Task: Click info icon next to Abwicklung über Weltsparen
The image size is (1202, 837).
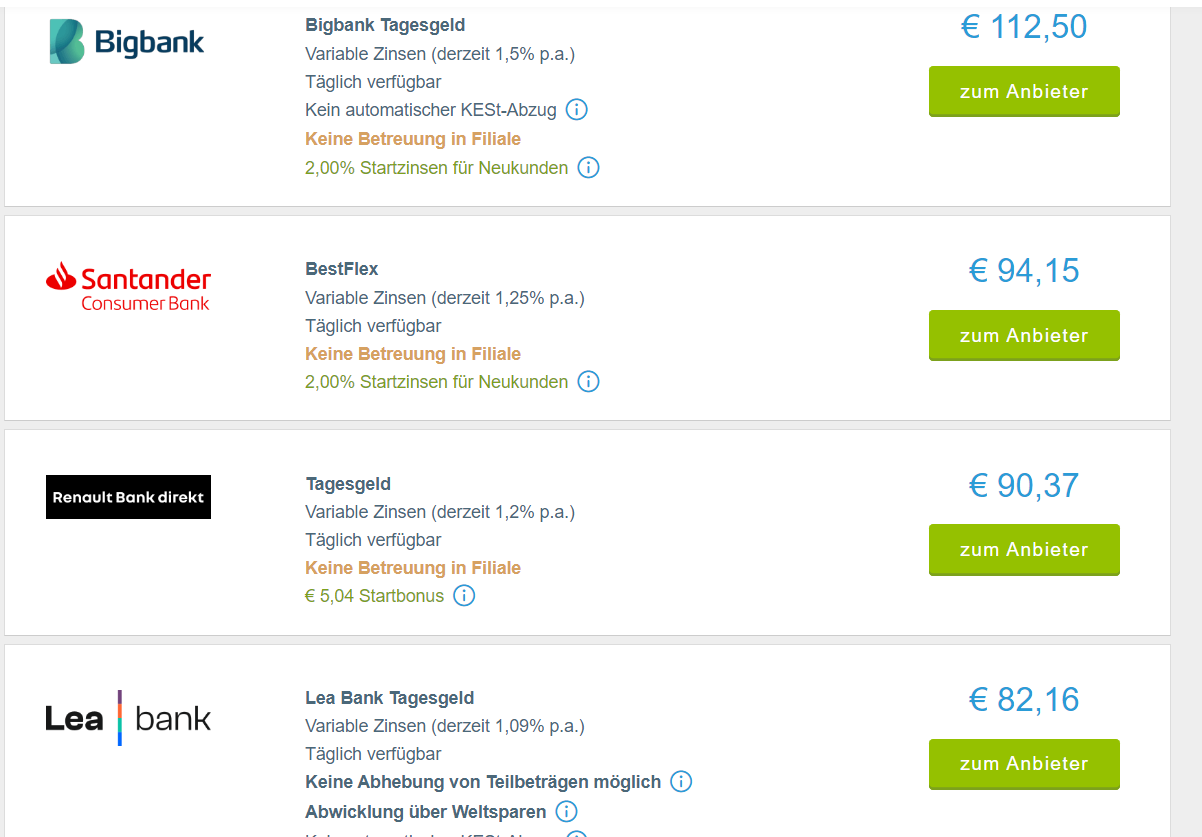Action: click(566, 811)
